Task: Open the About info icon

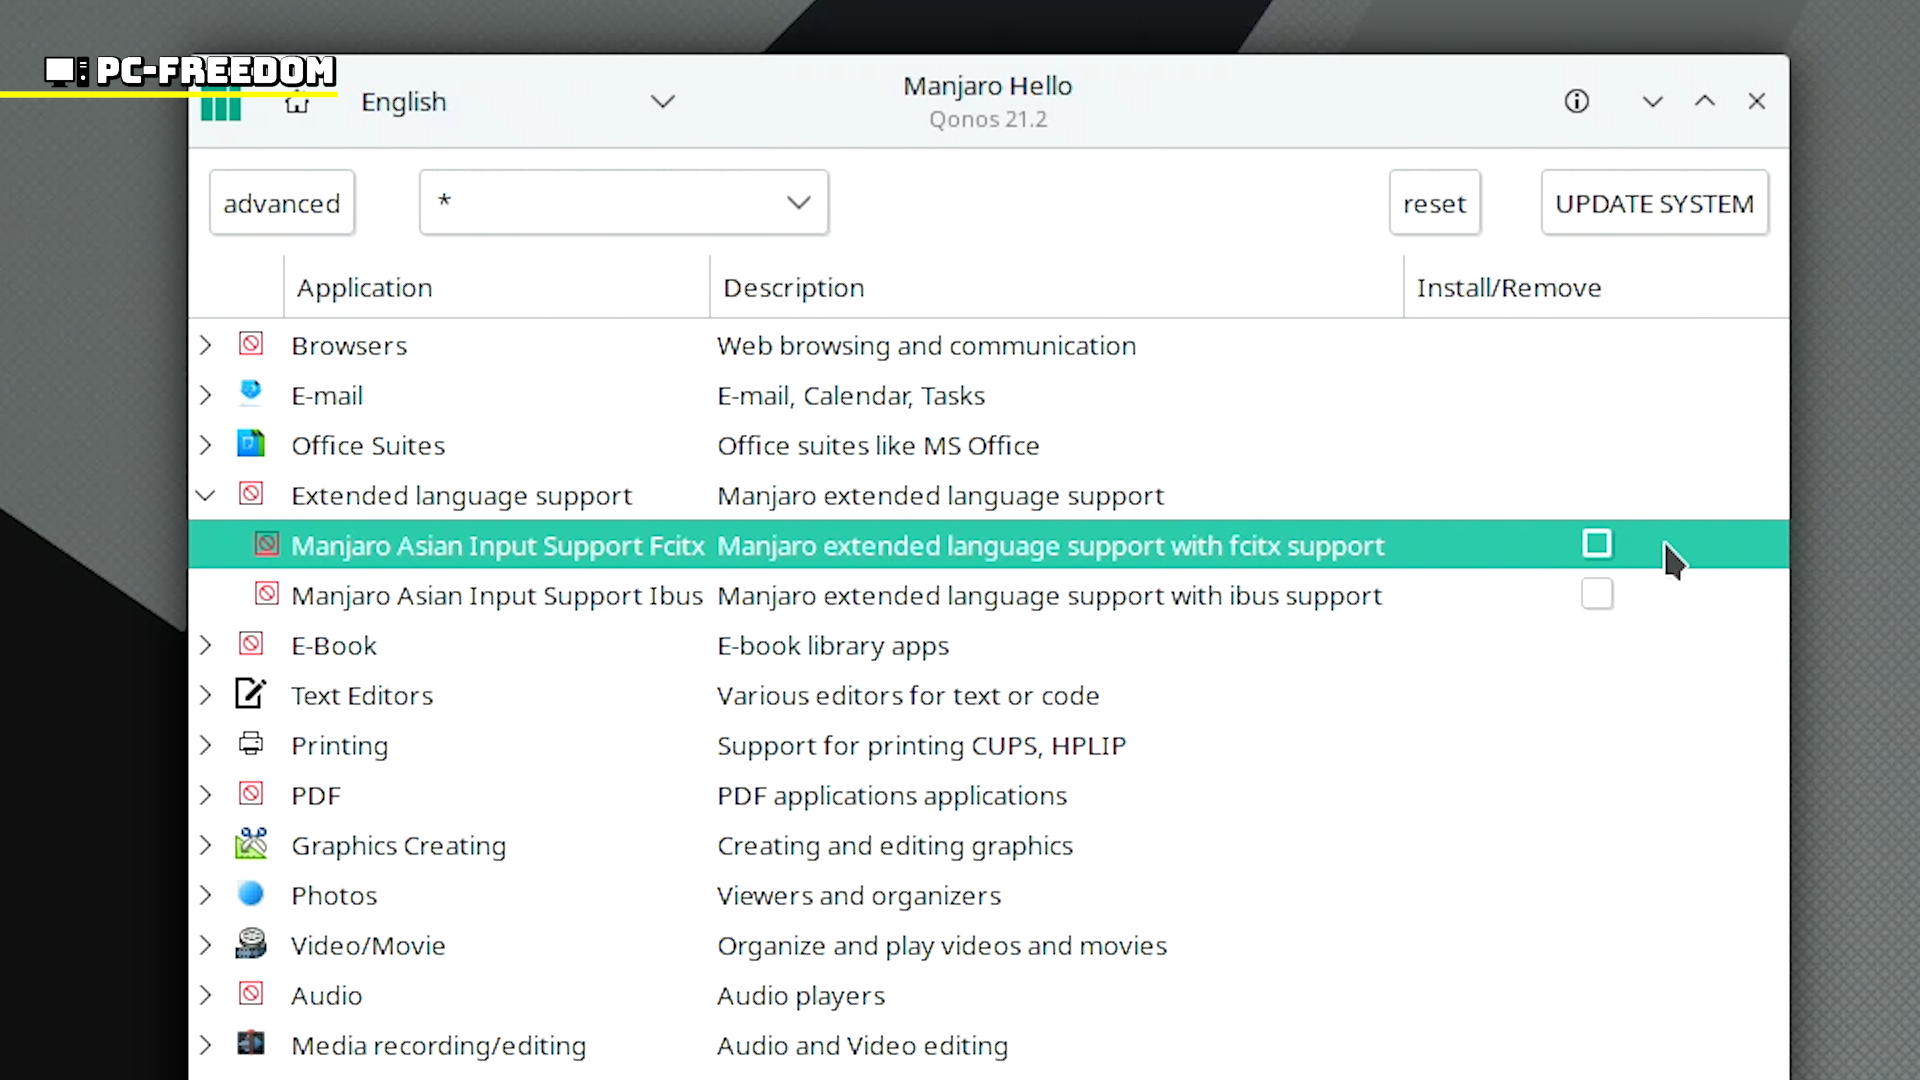Action: coord(1576,101)
